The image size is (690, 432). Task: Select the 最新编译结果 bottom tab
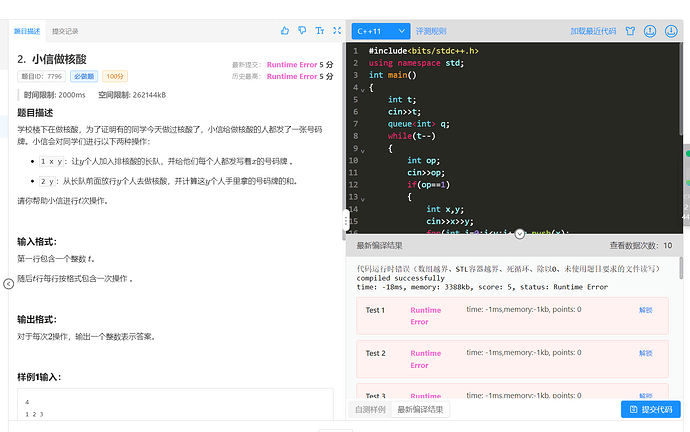[420, 410]
